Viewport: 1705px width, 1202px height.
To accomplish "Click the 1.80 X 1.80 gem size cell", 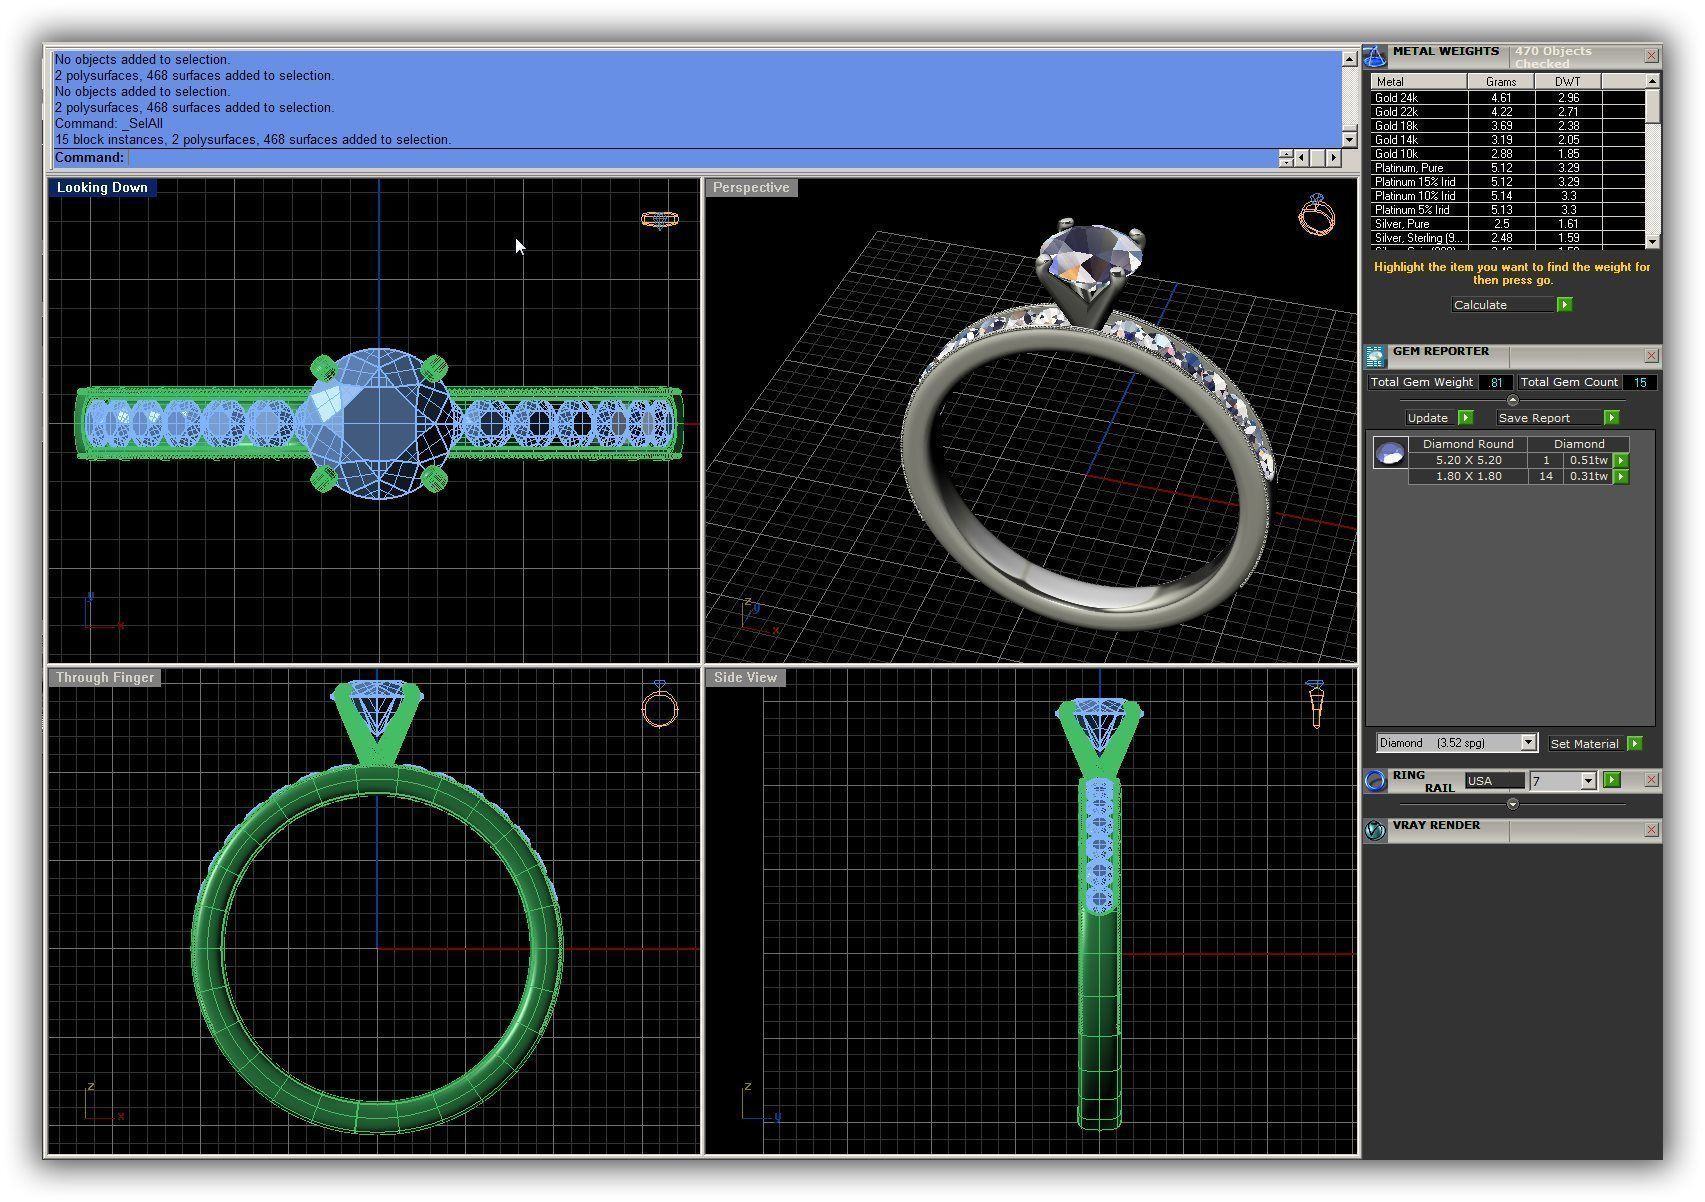I will (1468, 477).
